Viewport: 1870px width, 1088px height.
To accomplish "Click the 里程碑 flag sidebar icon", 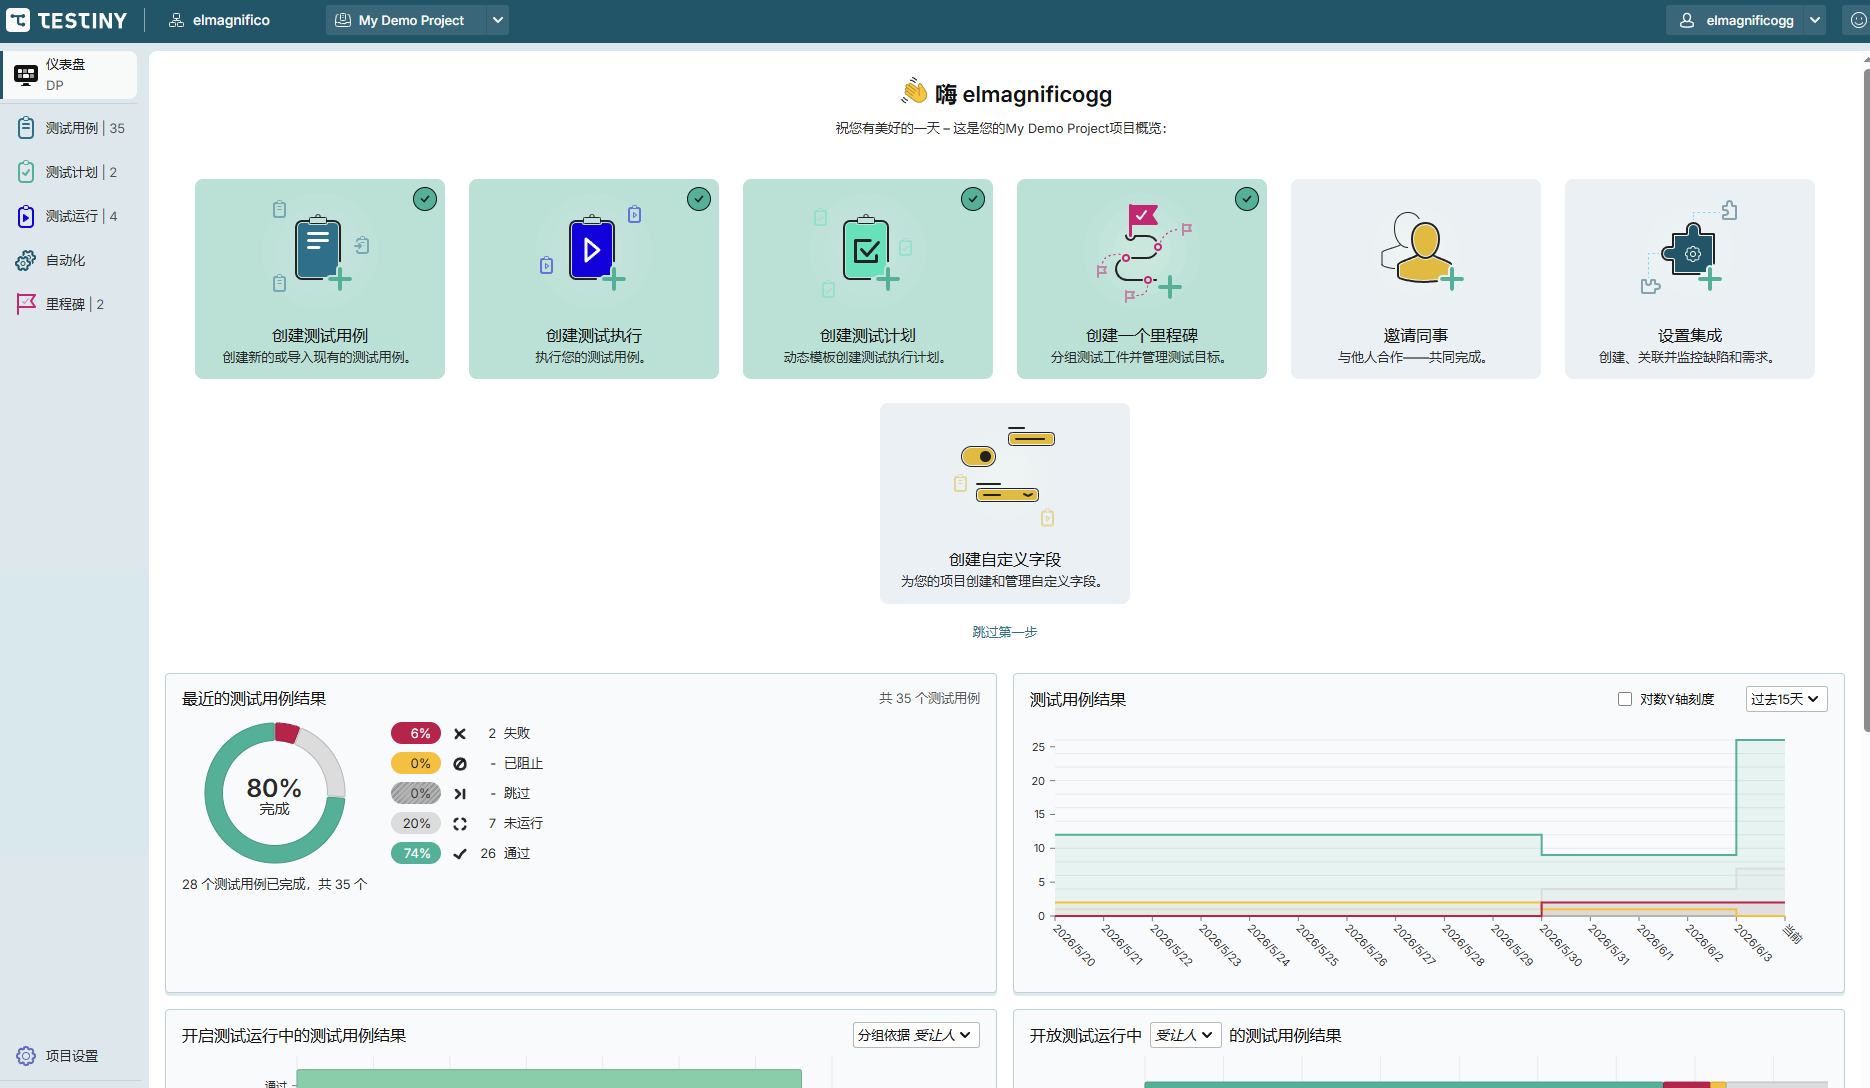I will [x=26, y=304].
